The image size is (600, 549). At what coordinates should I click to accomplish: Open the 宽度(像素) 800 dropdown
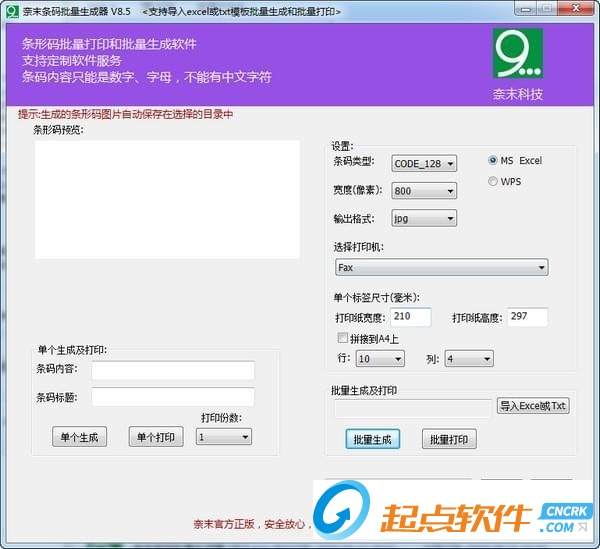(x=424, y=191)
